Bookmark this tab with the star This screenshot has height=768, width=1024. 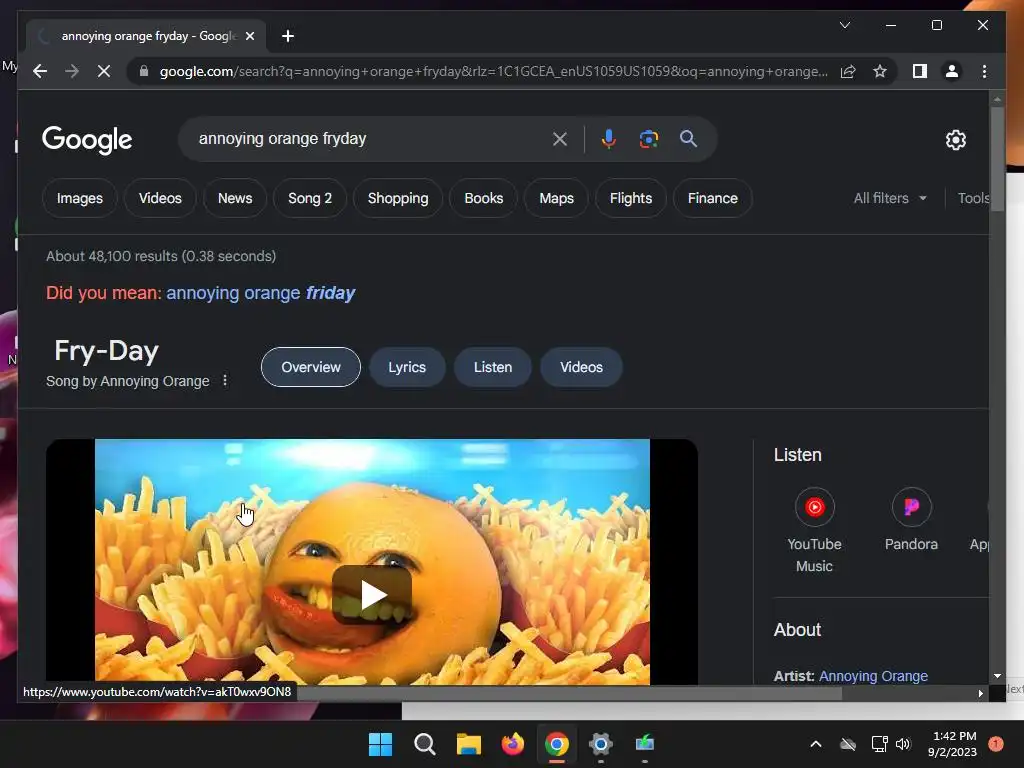coord(880,71)
